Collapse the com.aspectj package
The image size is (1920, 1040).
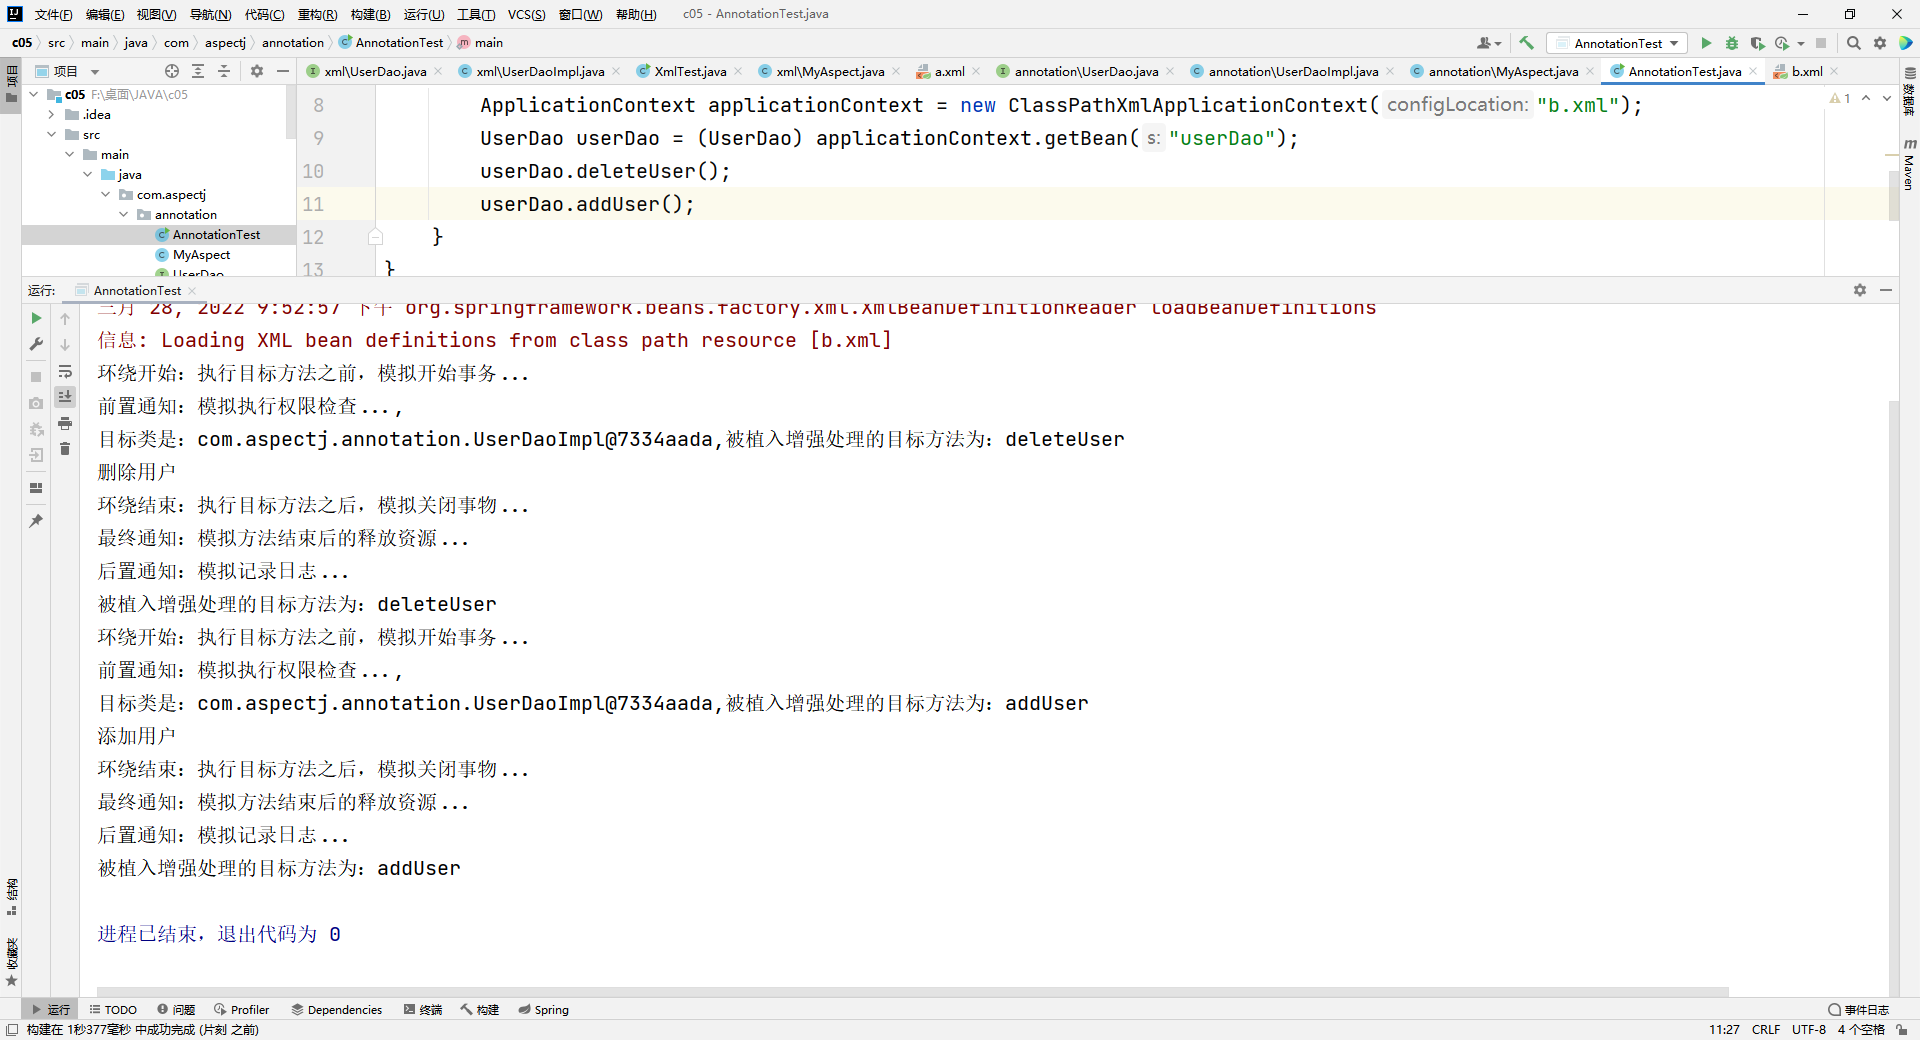[x=106, y=195]
